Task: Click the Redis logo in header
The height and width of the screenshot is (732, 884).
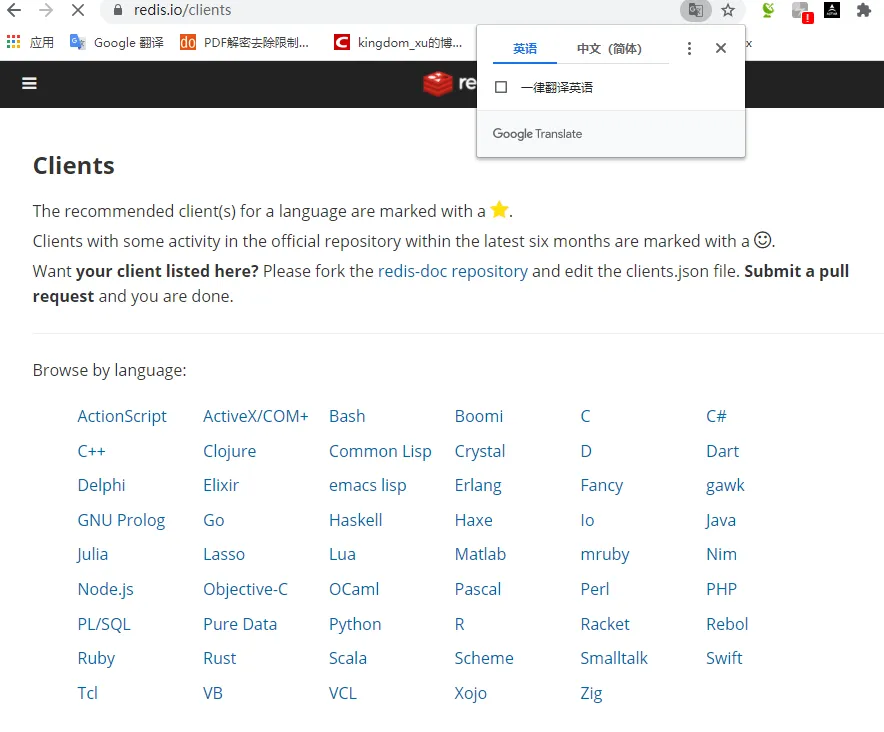Action: pos(449,83)
